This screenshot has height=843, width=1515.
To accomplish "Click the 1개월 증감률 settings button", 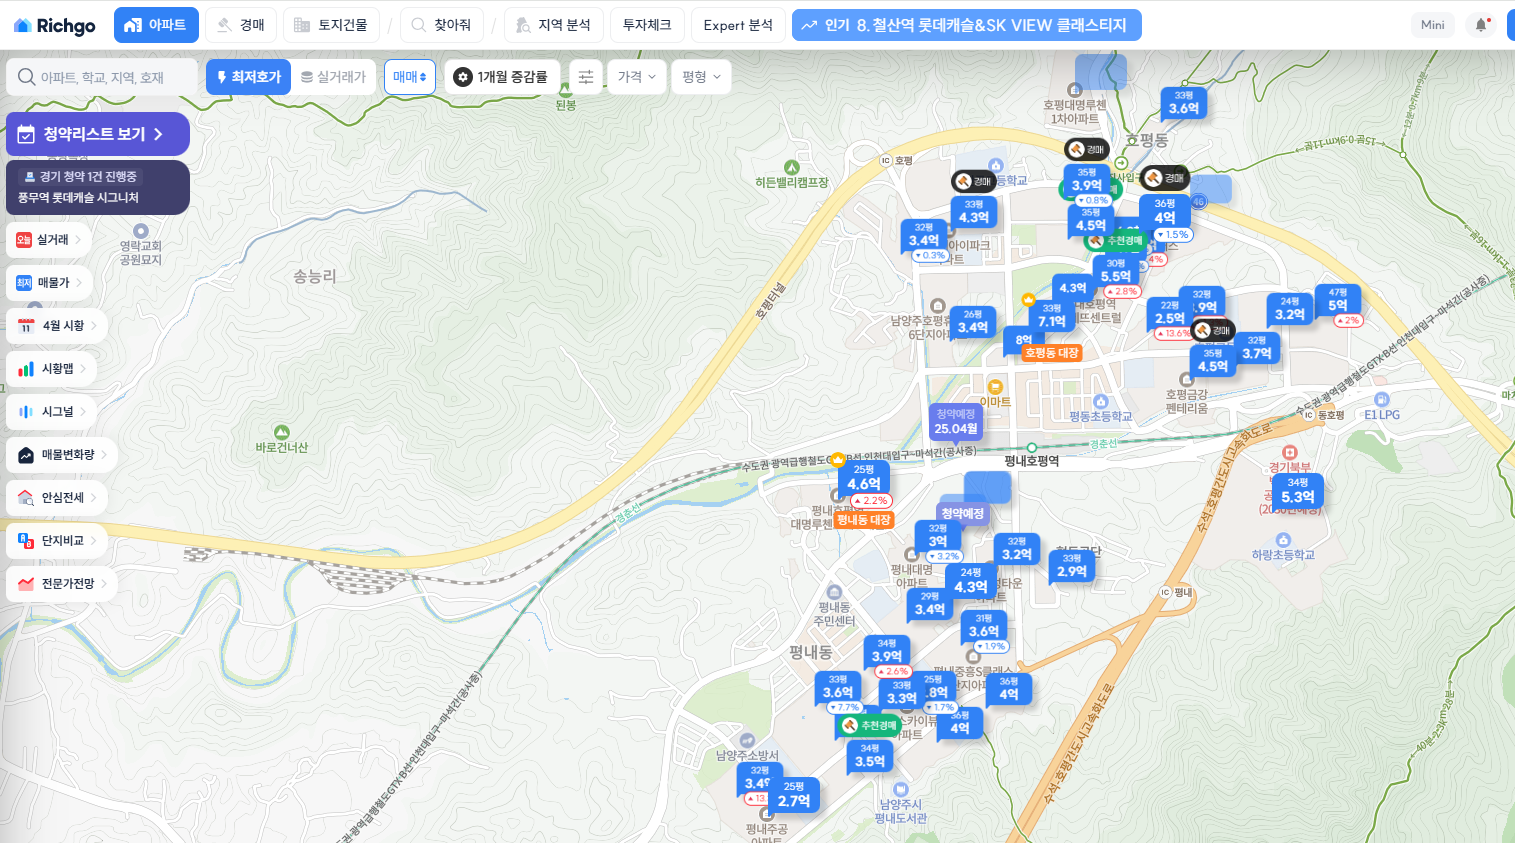I will tap(501, 77).
